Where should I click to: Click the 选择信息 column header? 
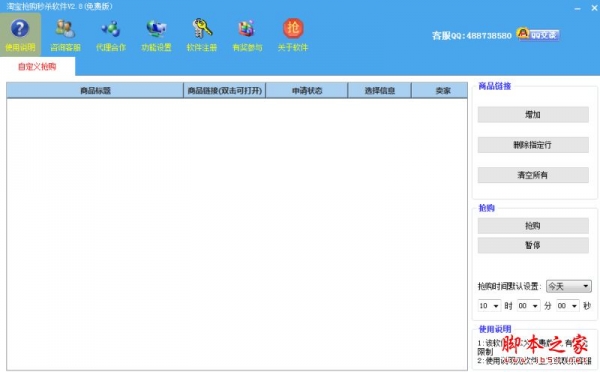380,91
